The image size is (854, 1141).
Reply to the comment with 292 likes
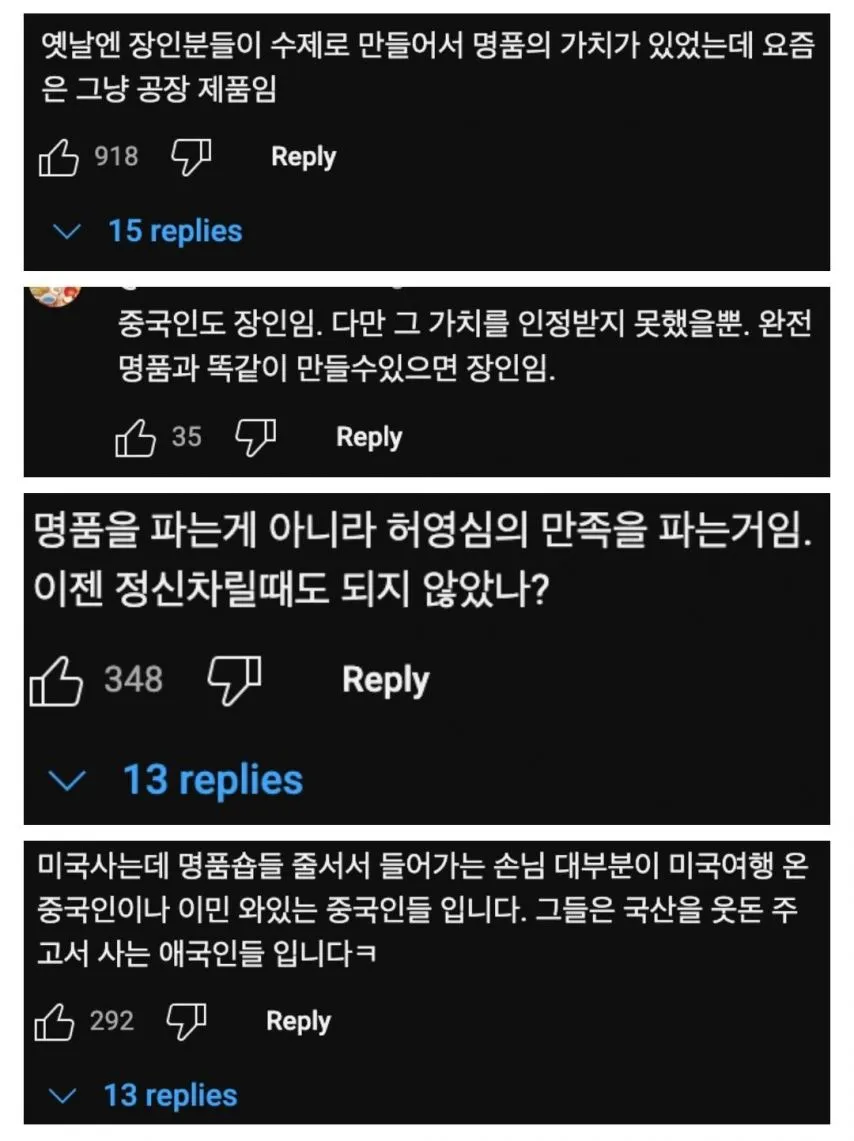coord(298,1021)
